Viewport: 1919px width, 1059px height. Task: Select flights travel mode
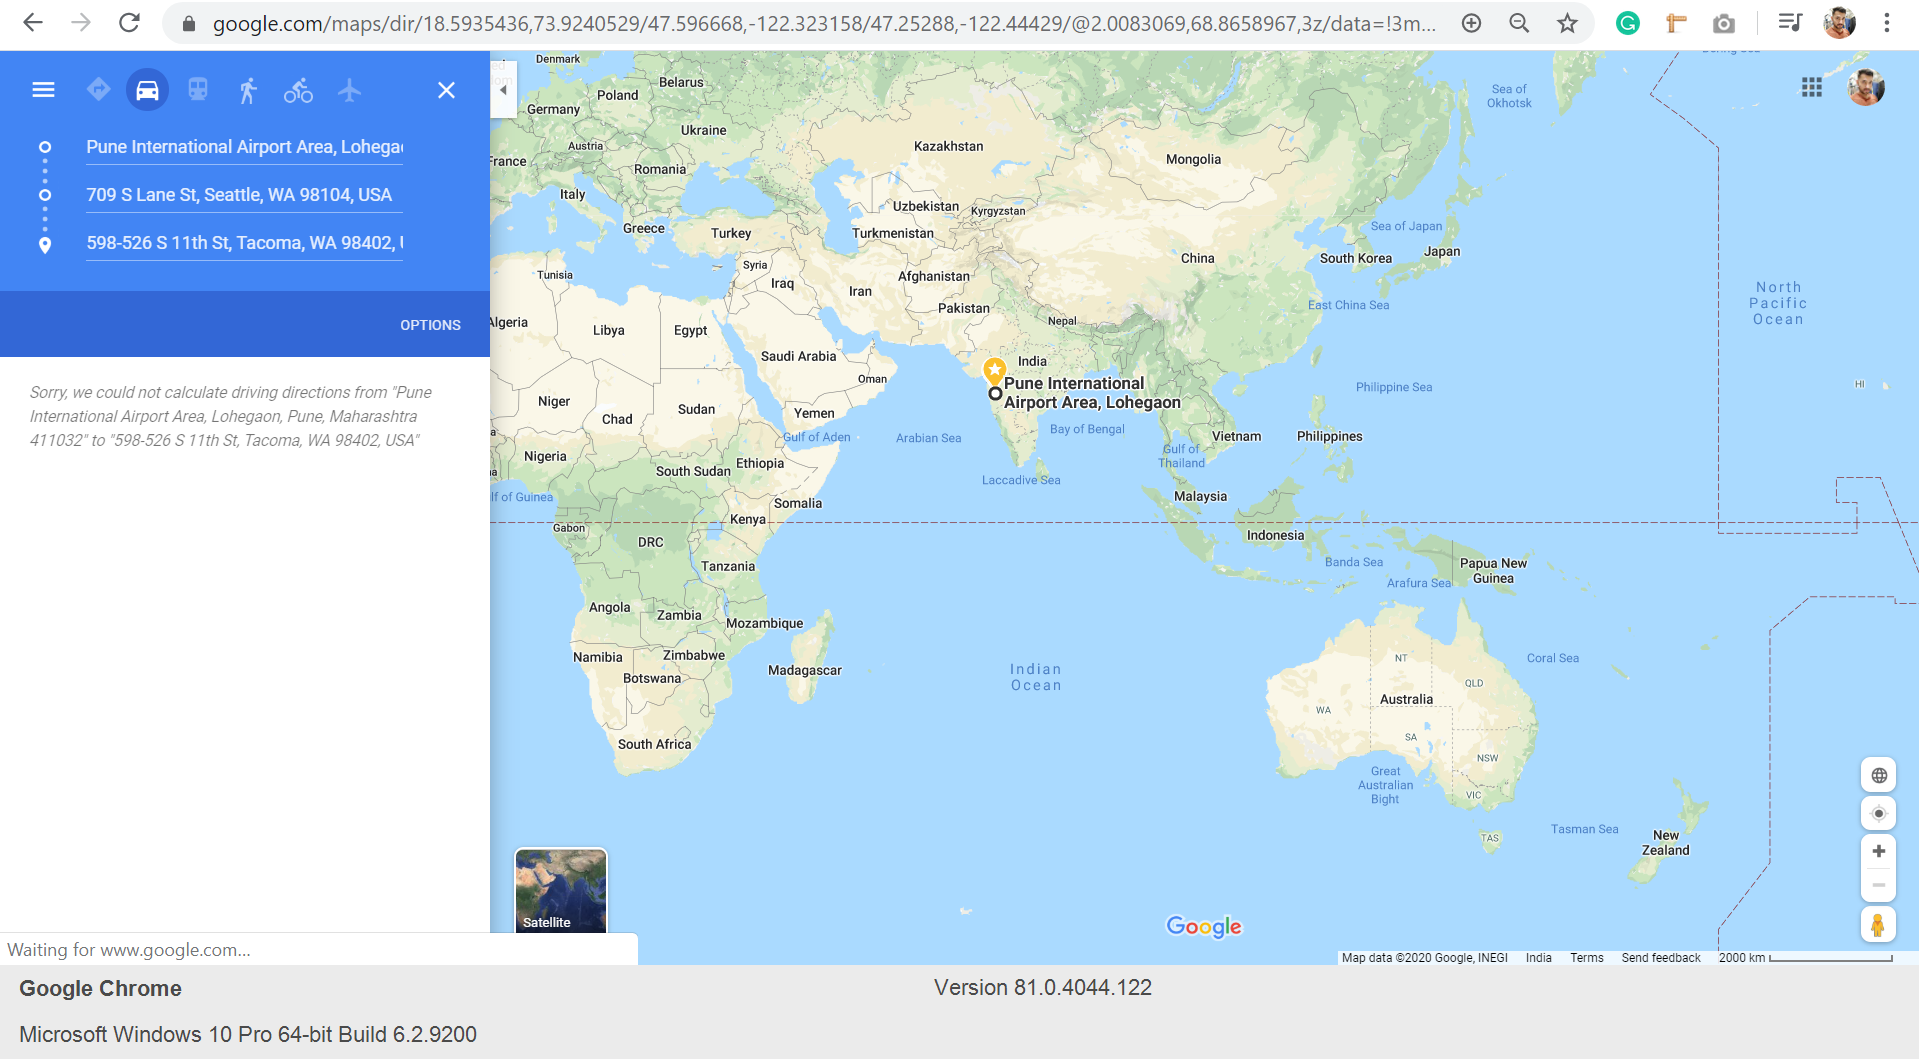tap(349, 90)
